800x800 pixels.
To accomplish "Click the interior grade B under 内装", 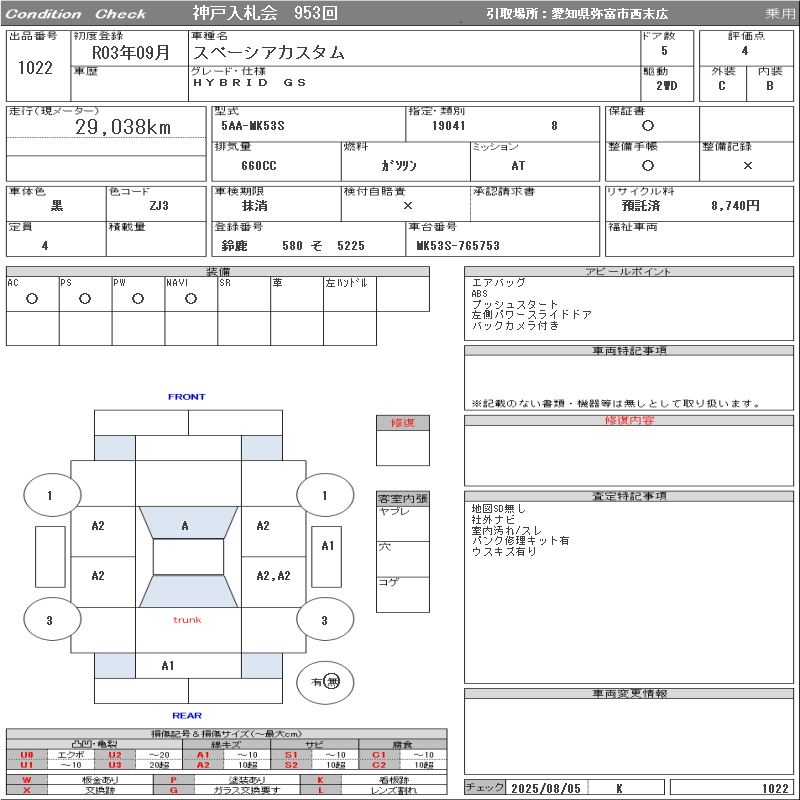I will [769, 85].
